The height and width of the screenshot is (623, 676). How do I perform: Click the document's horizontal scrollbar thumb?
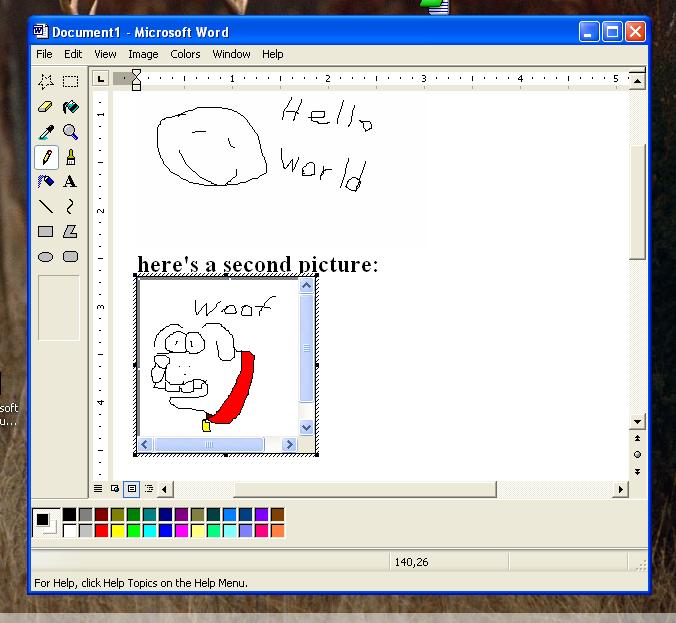(364, 489)
